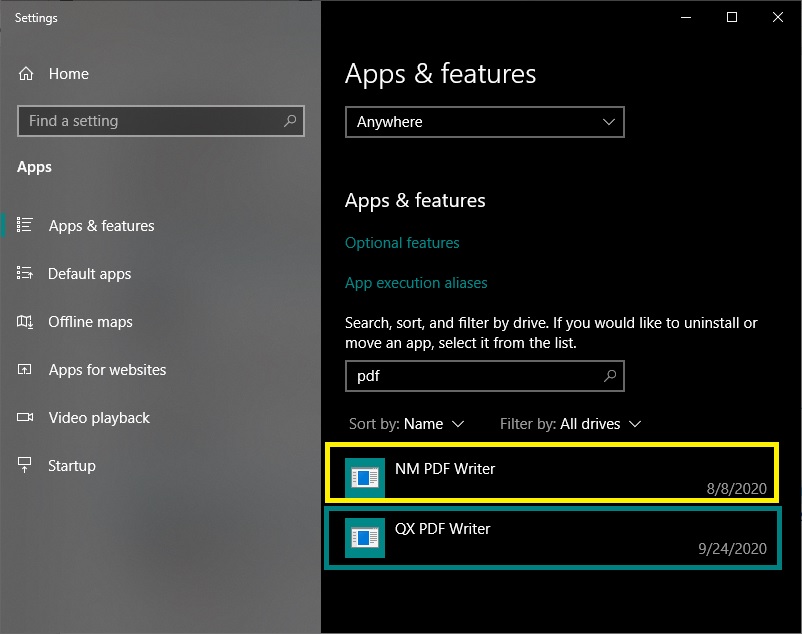Screen dimensions: 802x634
Task: Click the magnifier in the pdf search box
Action: click(610, 376)
